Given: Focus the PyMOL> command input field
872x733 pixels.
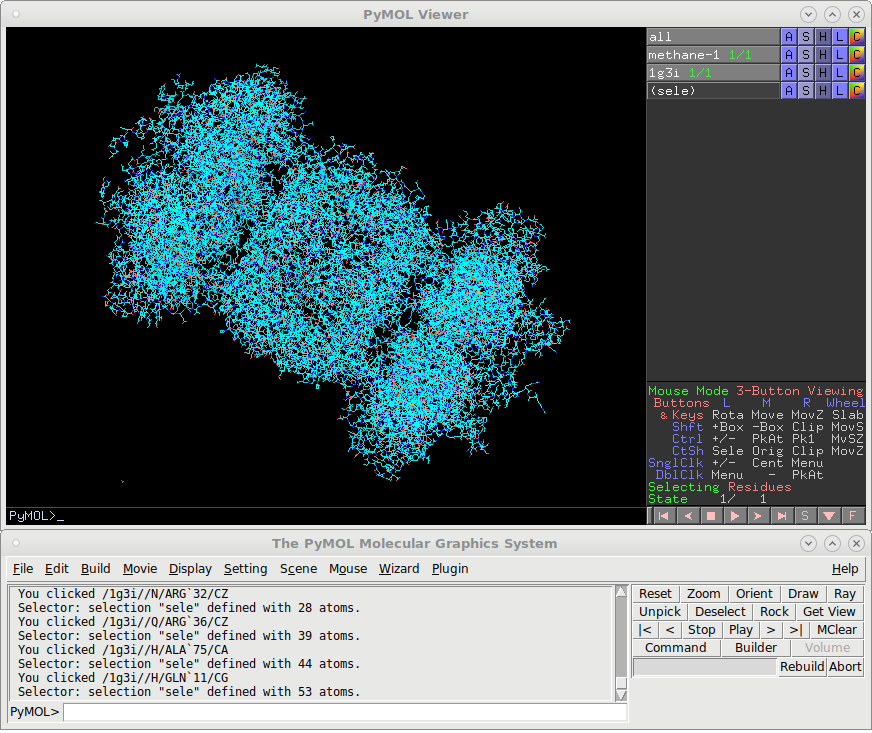Looking at the screenshot, I should click(345, 712).
